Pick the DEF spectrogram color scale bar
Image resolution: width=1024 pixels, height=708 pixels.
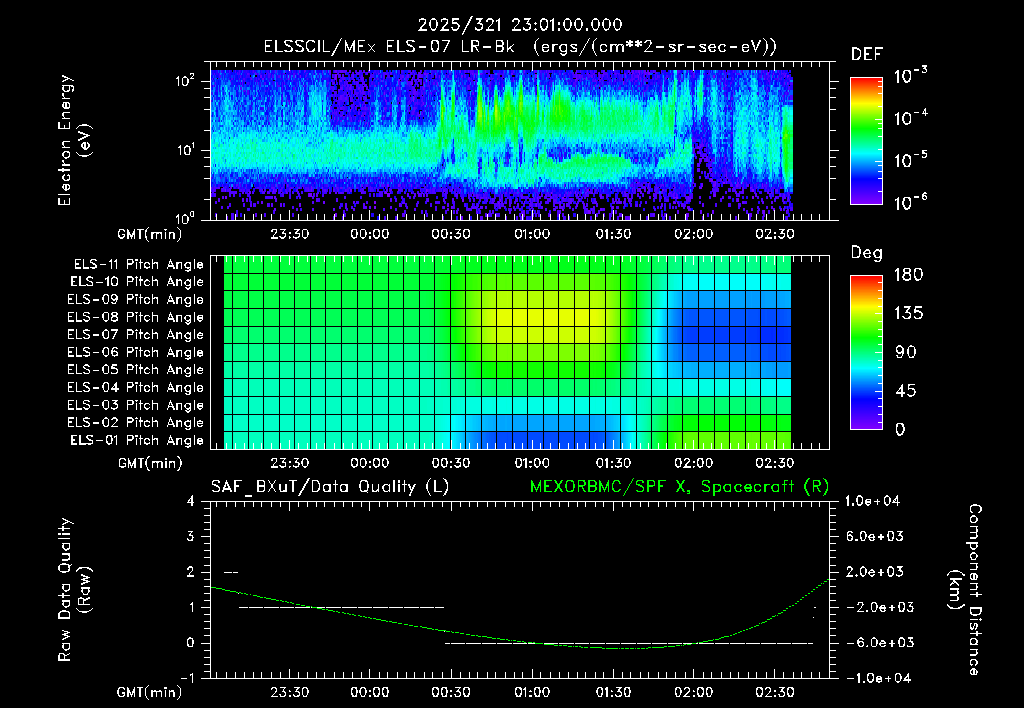867,141
